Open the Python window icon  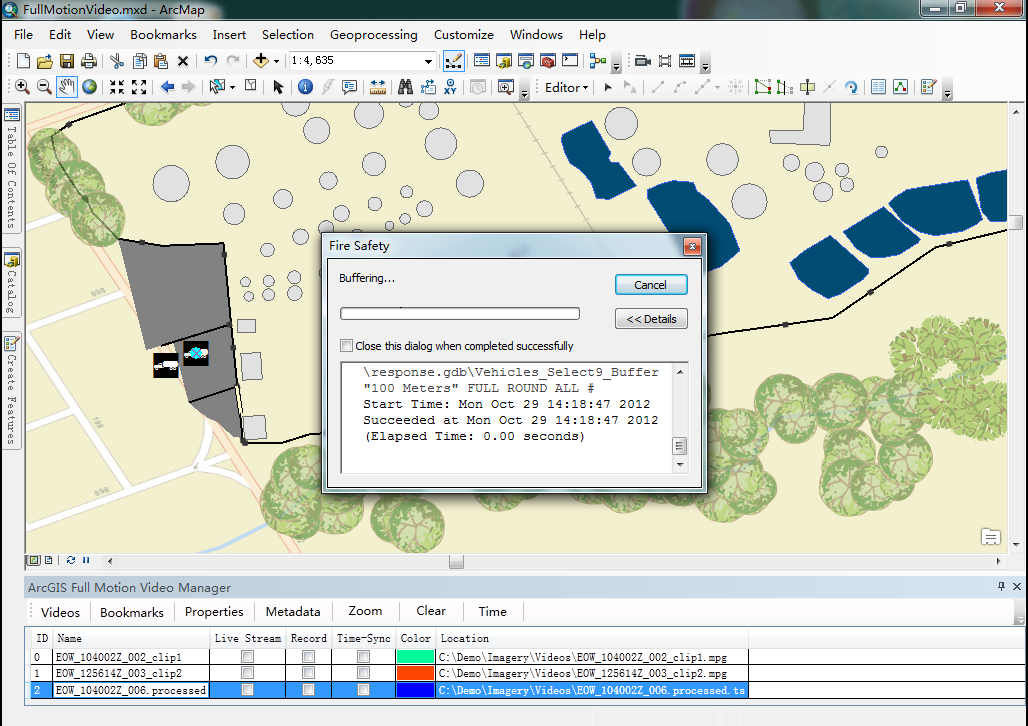point(570,61)
